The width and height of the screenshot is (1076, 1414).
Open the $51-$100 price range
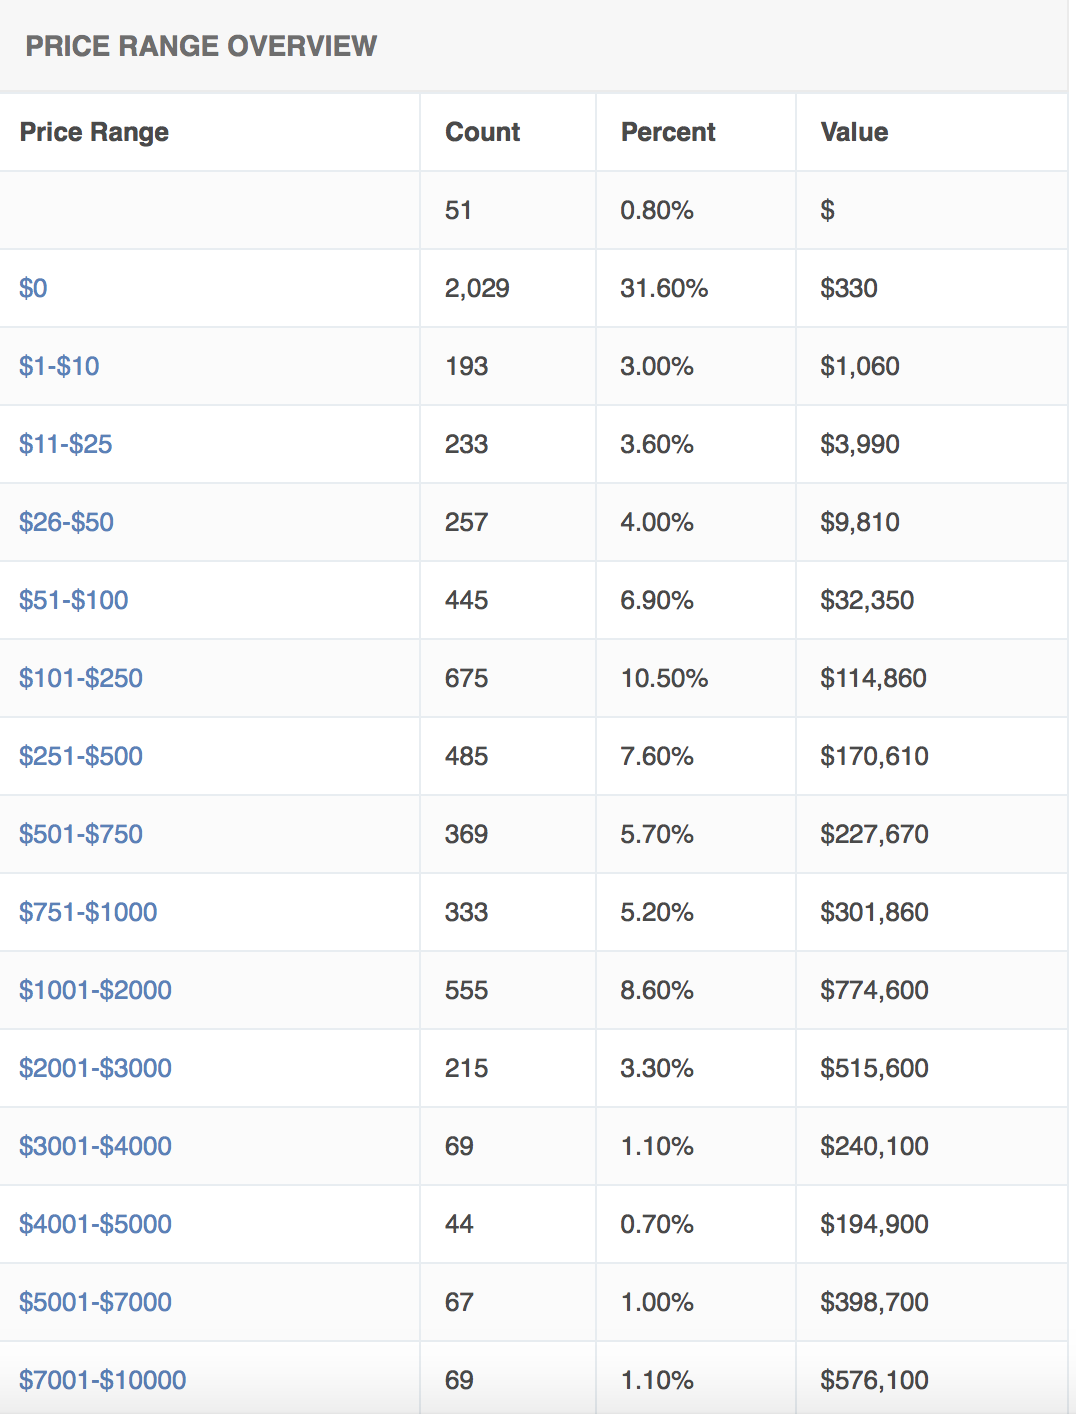pyautogui.click(x=73, y=600)
